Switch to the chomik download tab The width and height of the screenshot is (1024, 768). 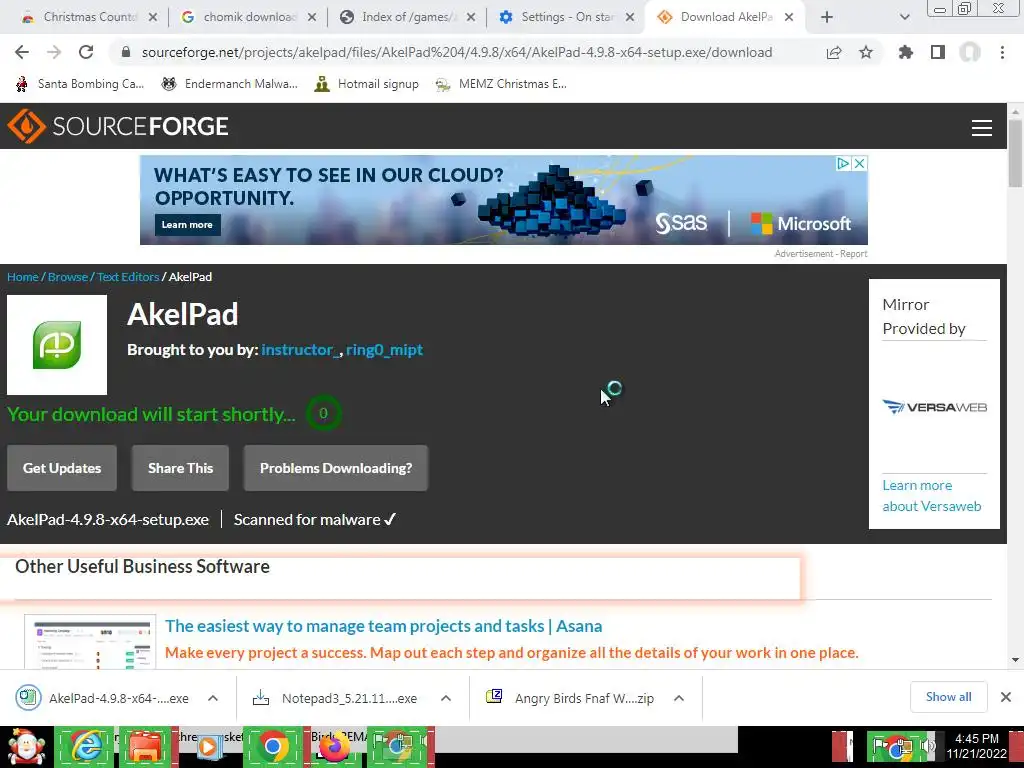pyautogui.click(x=248, y=17)
